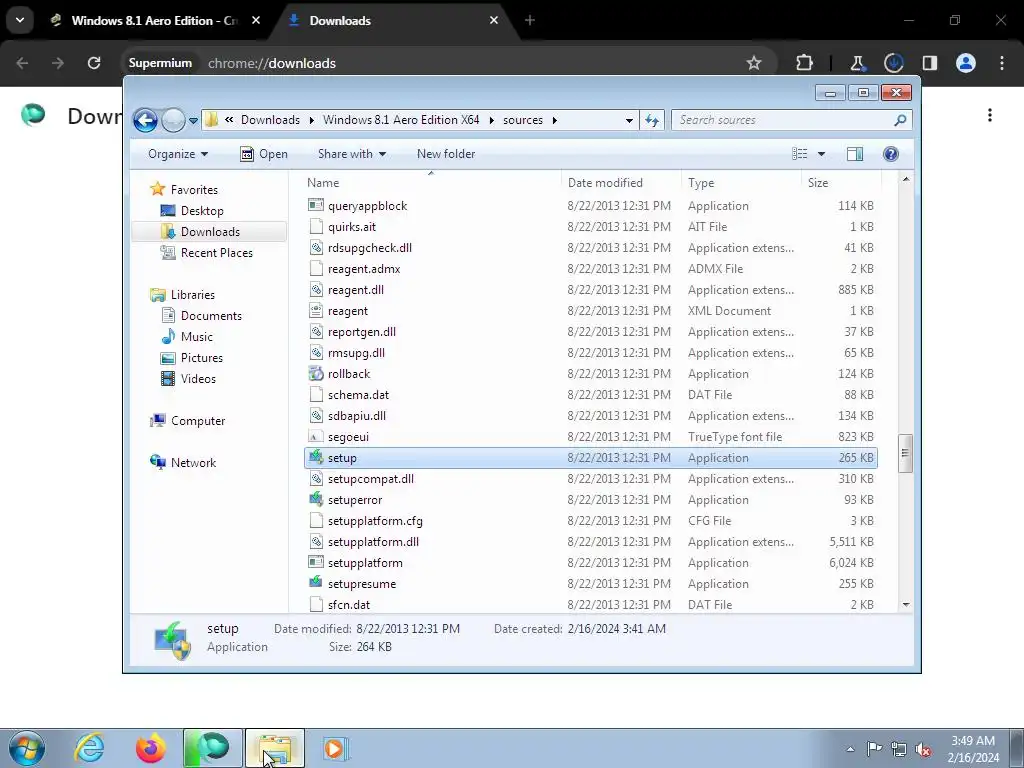Click the Explorer forward navigation arrow
Screen dimensions: 1024x768
(173, 120)
